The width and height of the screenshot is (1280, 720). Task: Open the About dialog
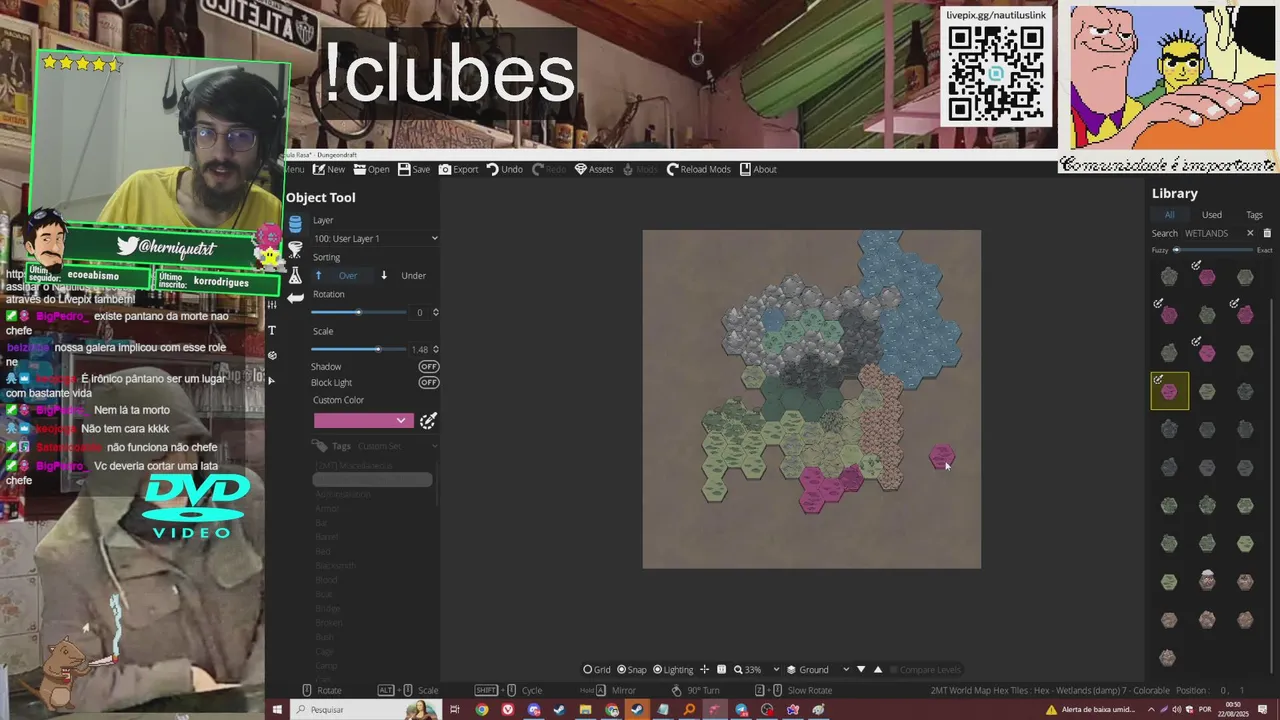[x=758, y=169]
